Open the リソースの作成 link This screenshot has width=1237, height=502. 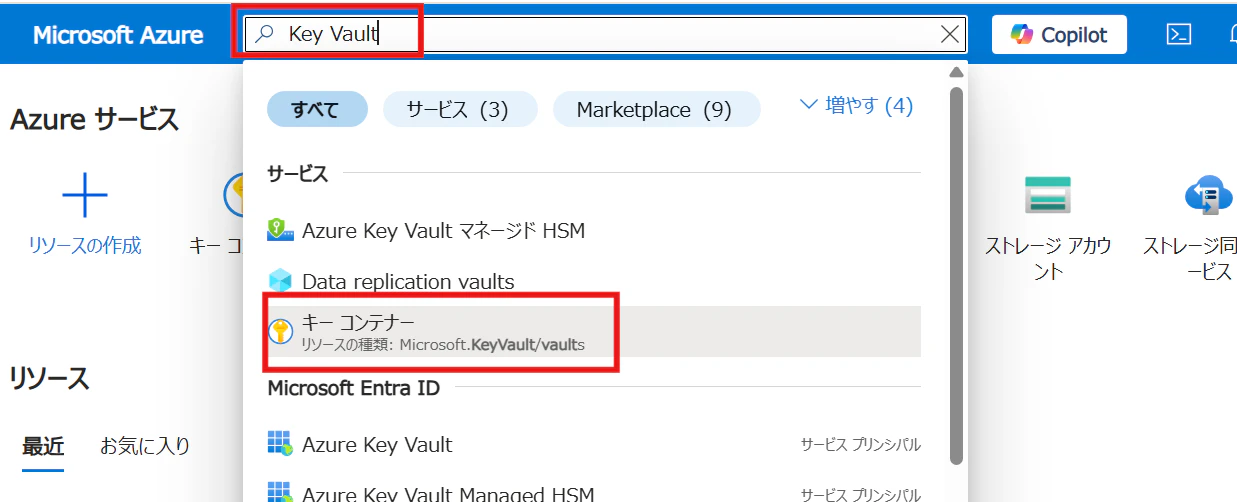coord(85,245)
